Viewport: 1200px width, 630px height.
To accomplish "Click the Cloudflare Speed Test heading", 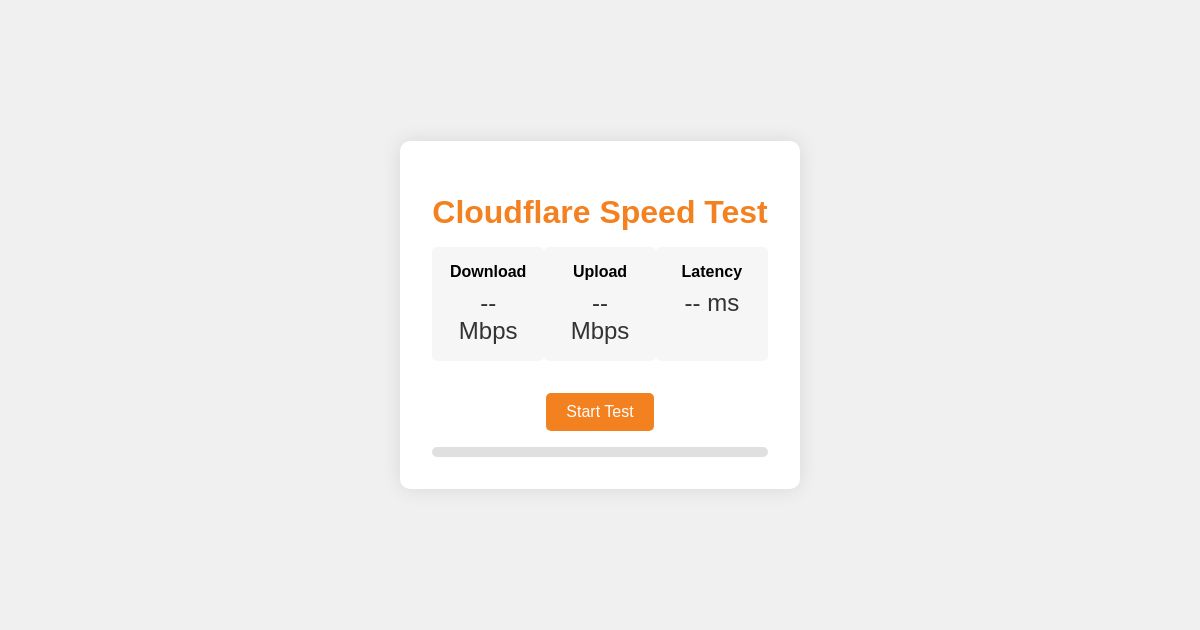I will click(x=600, y=212).
